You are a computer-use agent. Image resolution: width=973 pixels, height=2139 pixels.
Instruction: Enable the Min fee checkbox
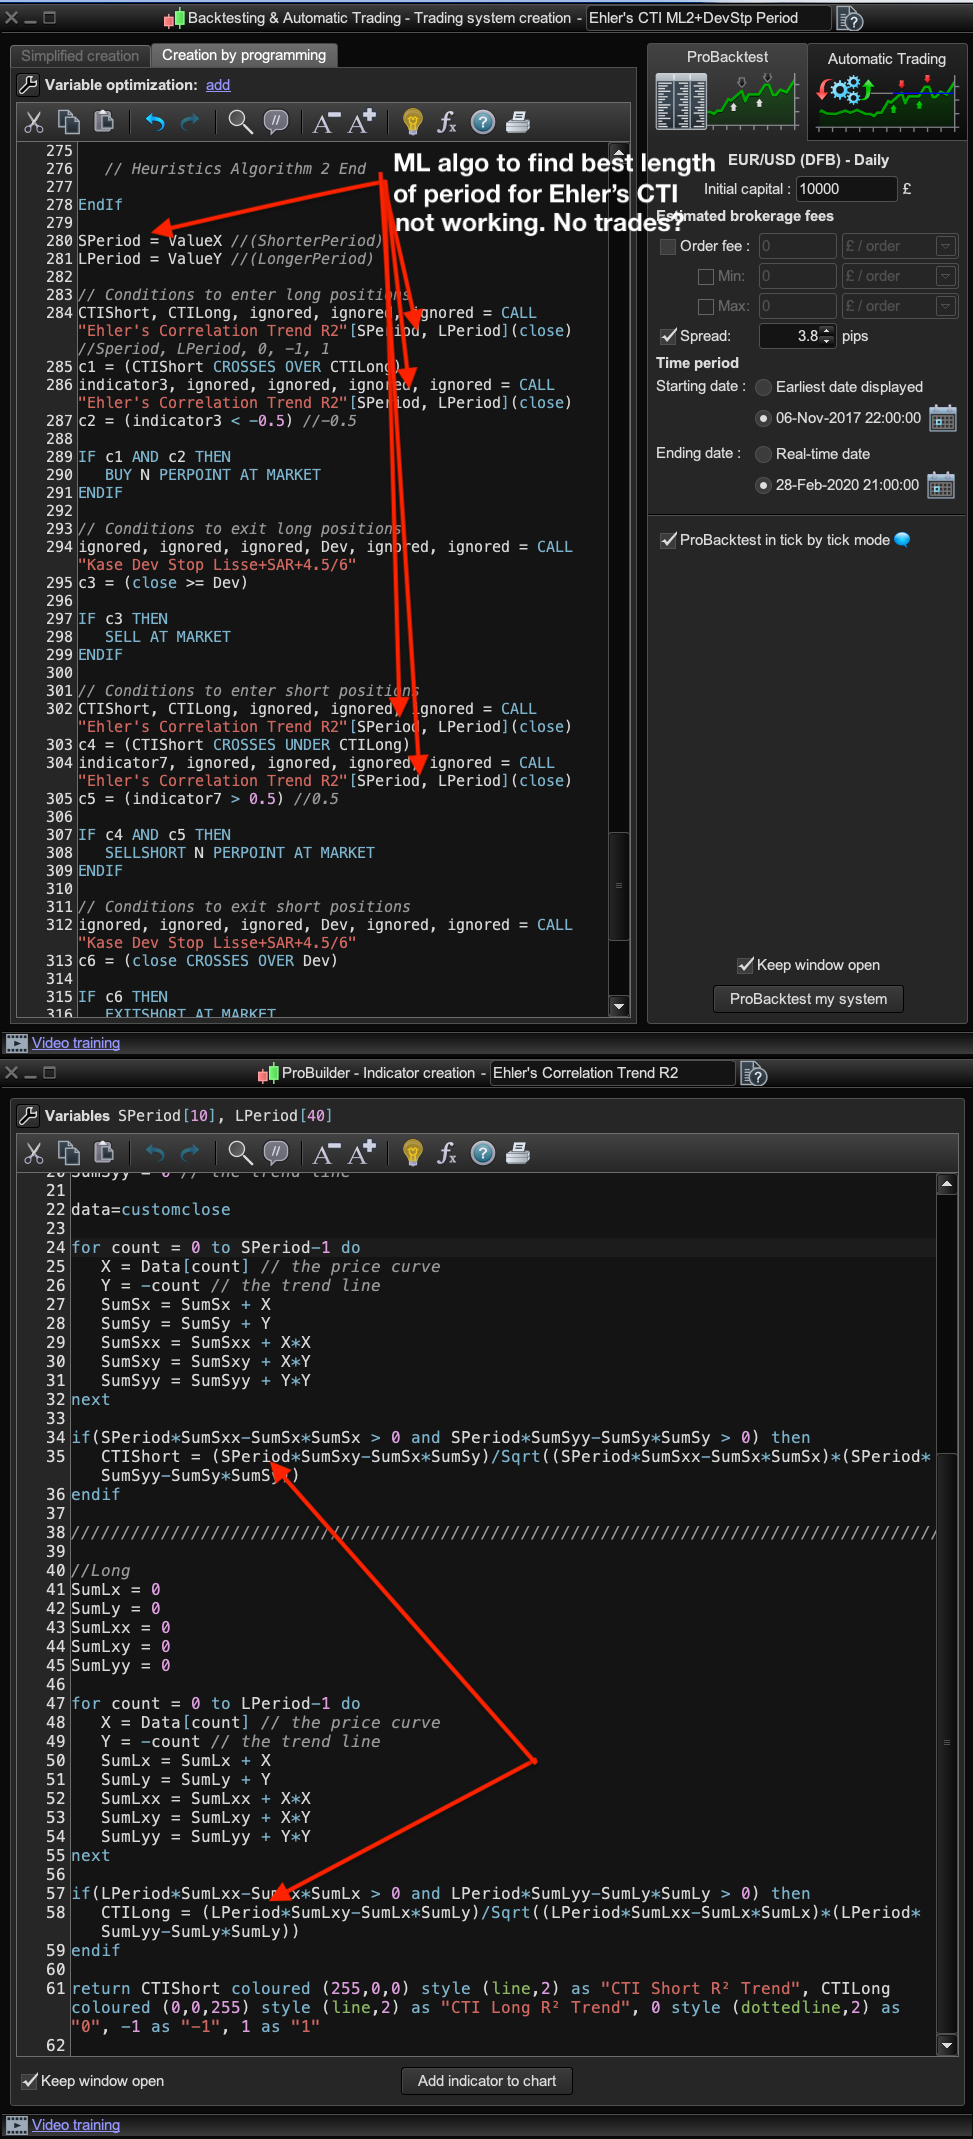(705, 276)
